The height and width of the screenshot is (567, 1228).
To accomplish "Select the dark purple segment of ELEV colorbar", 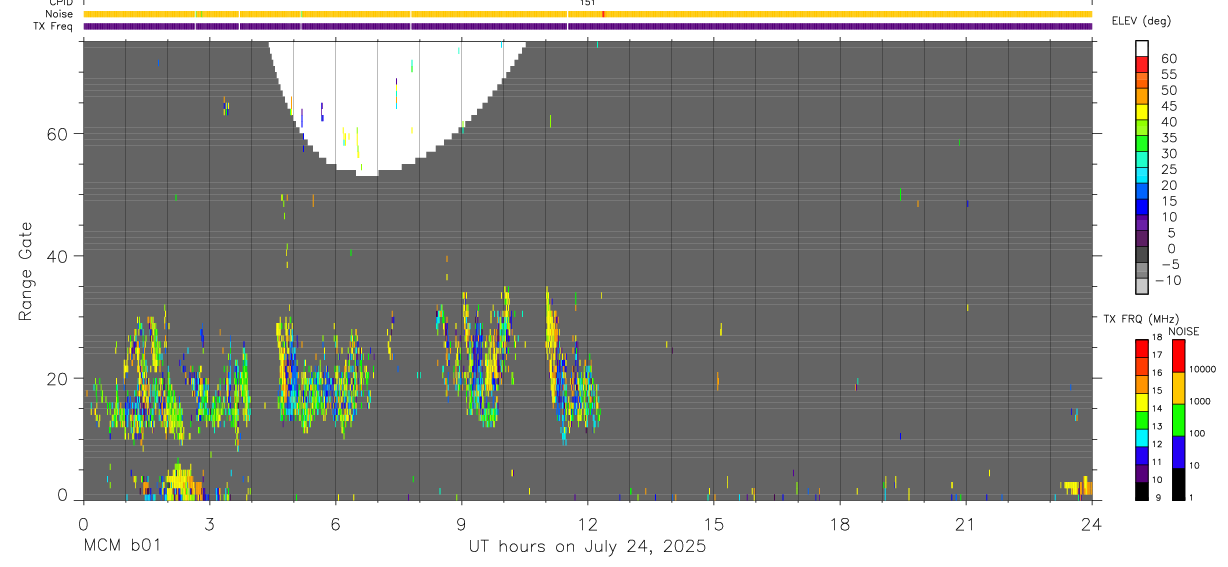I will [1142, 238].
